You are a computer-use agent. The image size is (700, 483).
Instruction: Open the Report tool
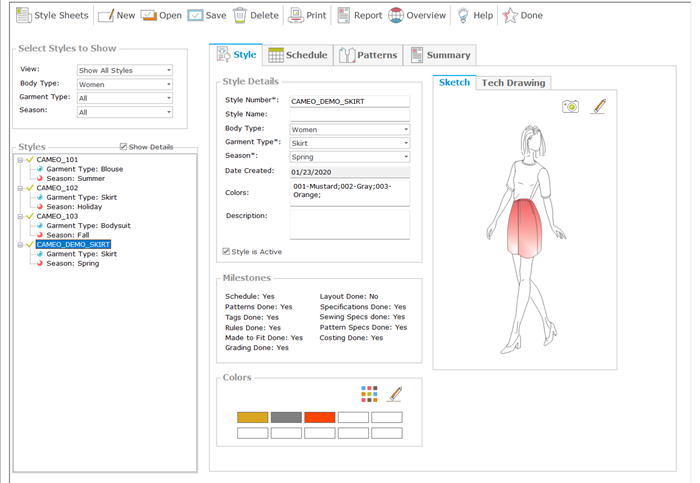point(360,15)
